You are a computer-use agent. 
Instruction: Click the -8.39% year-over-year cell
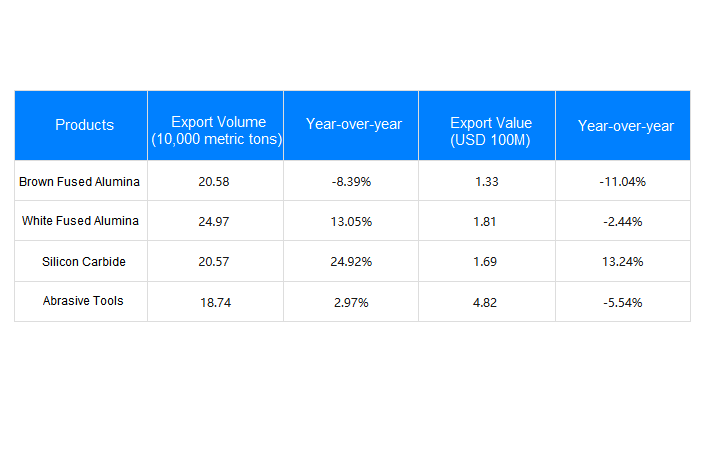click(x=351, y=180)
